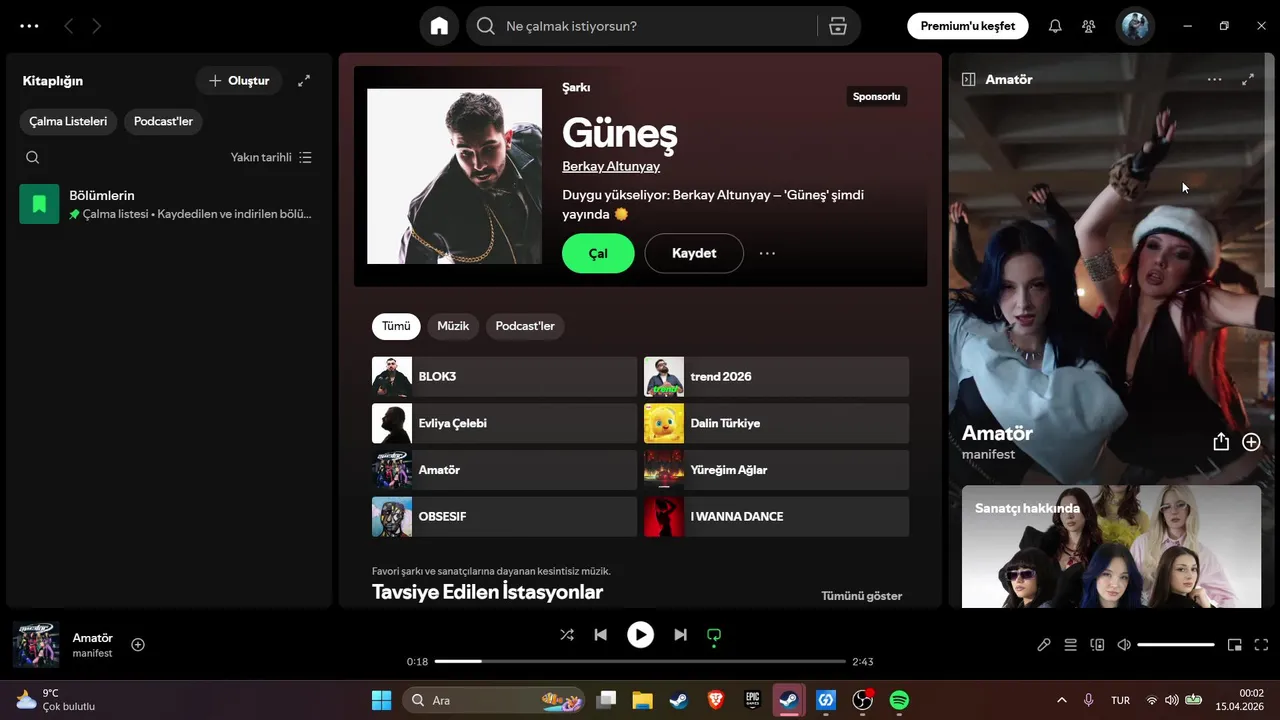The width and height of the screenshot is (1280, 720).
Task: Connect to a device
Action: 1097,645
